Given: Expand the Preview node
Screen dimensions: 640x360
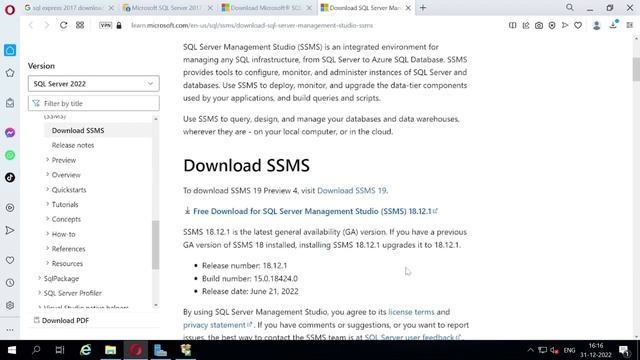Looking at the screenshot, I should tap(47, 160).
